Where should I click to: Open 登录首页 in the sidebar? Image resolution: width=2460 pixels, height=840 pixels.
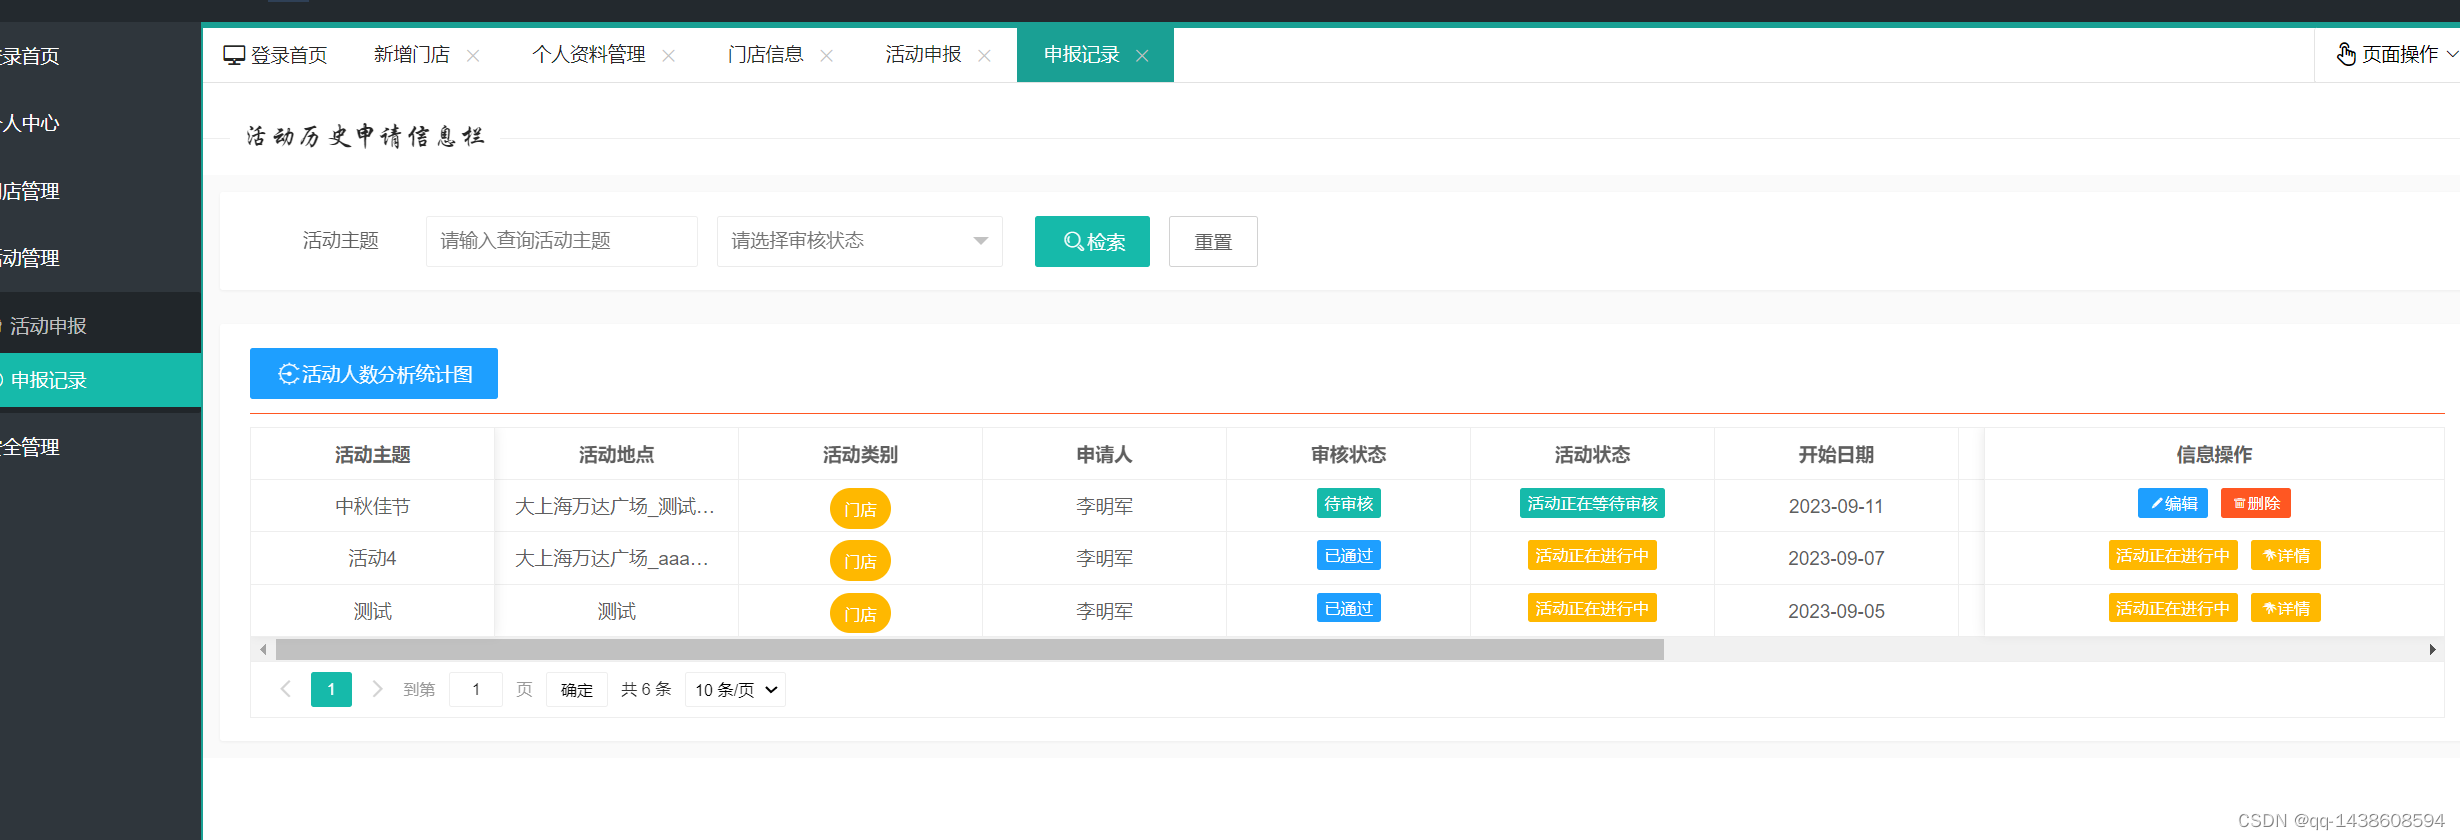100,56
